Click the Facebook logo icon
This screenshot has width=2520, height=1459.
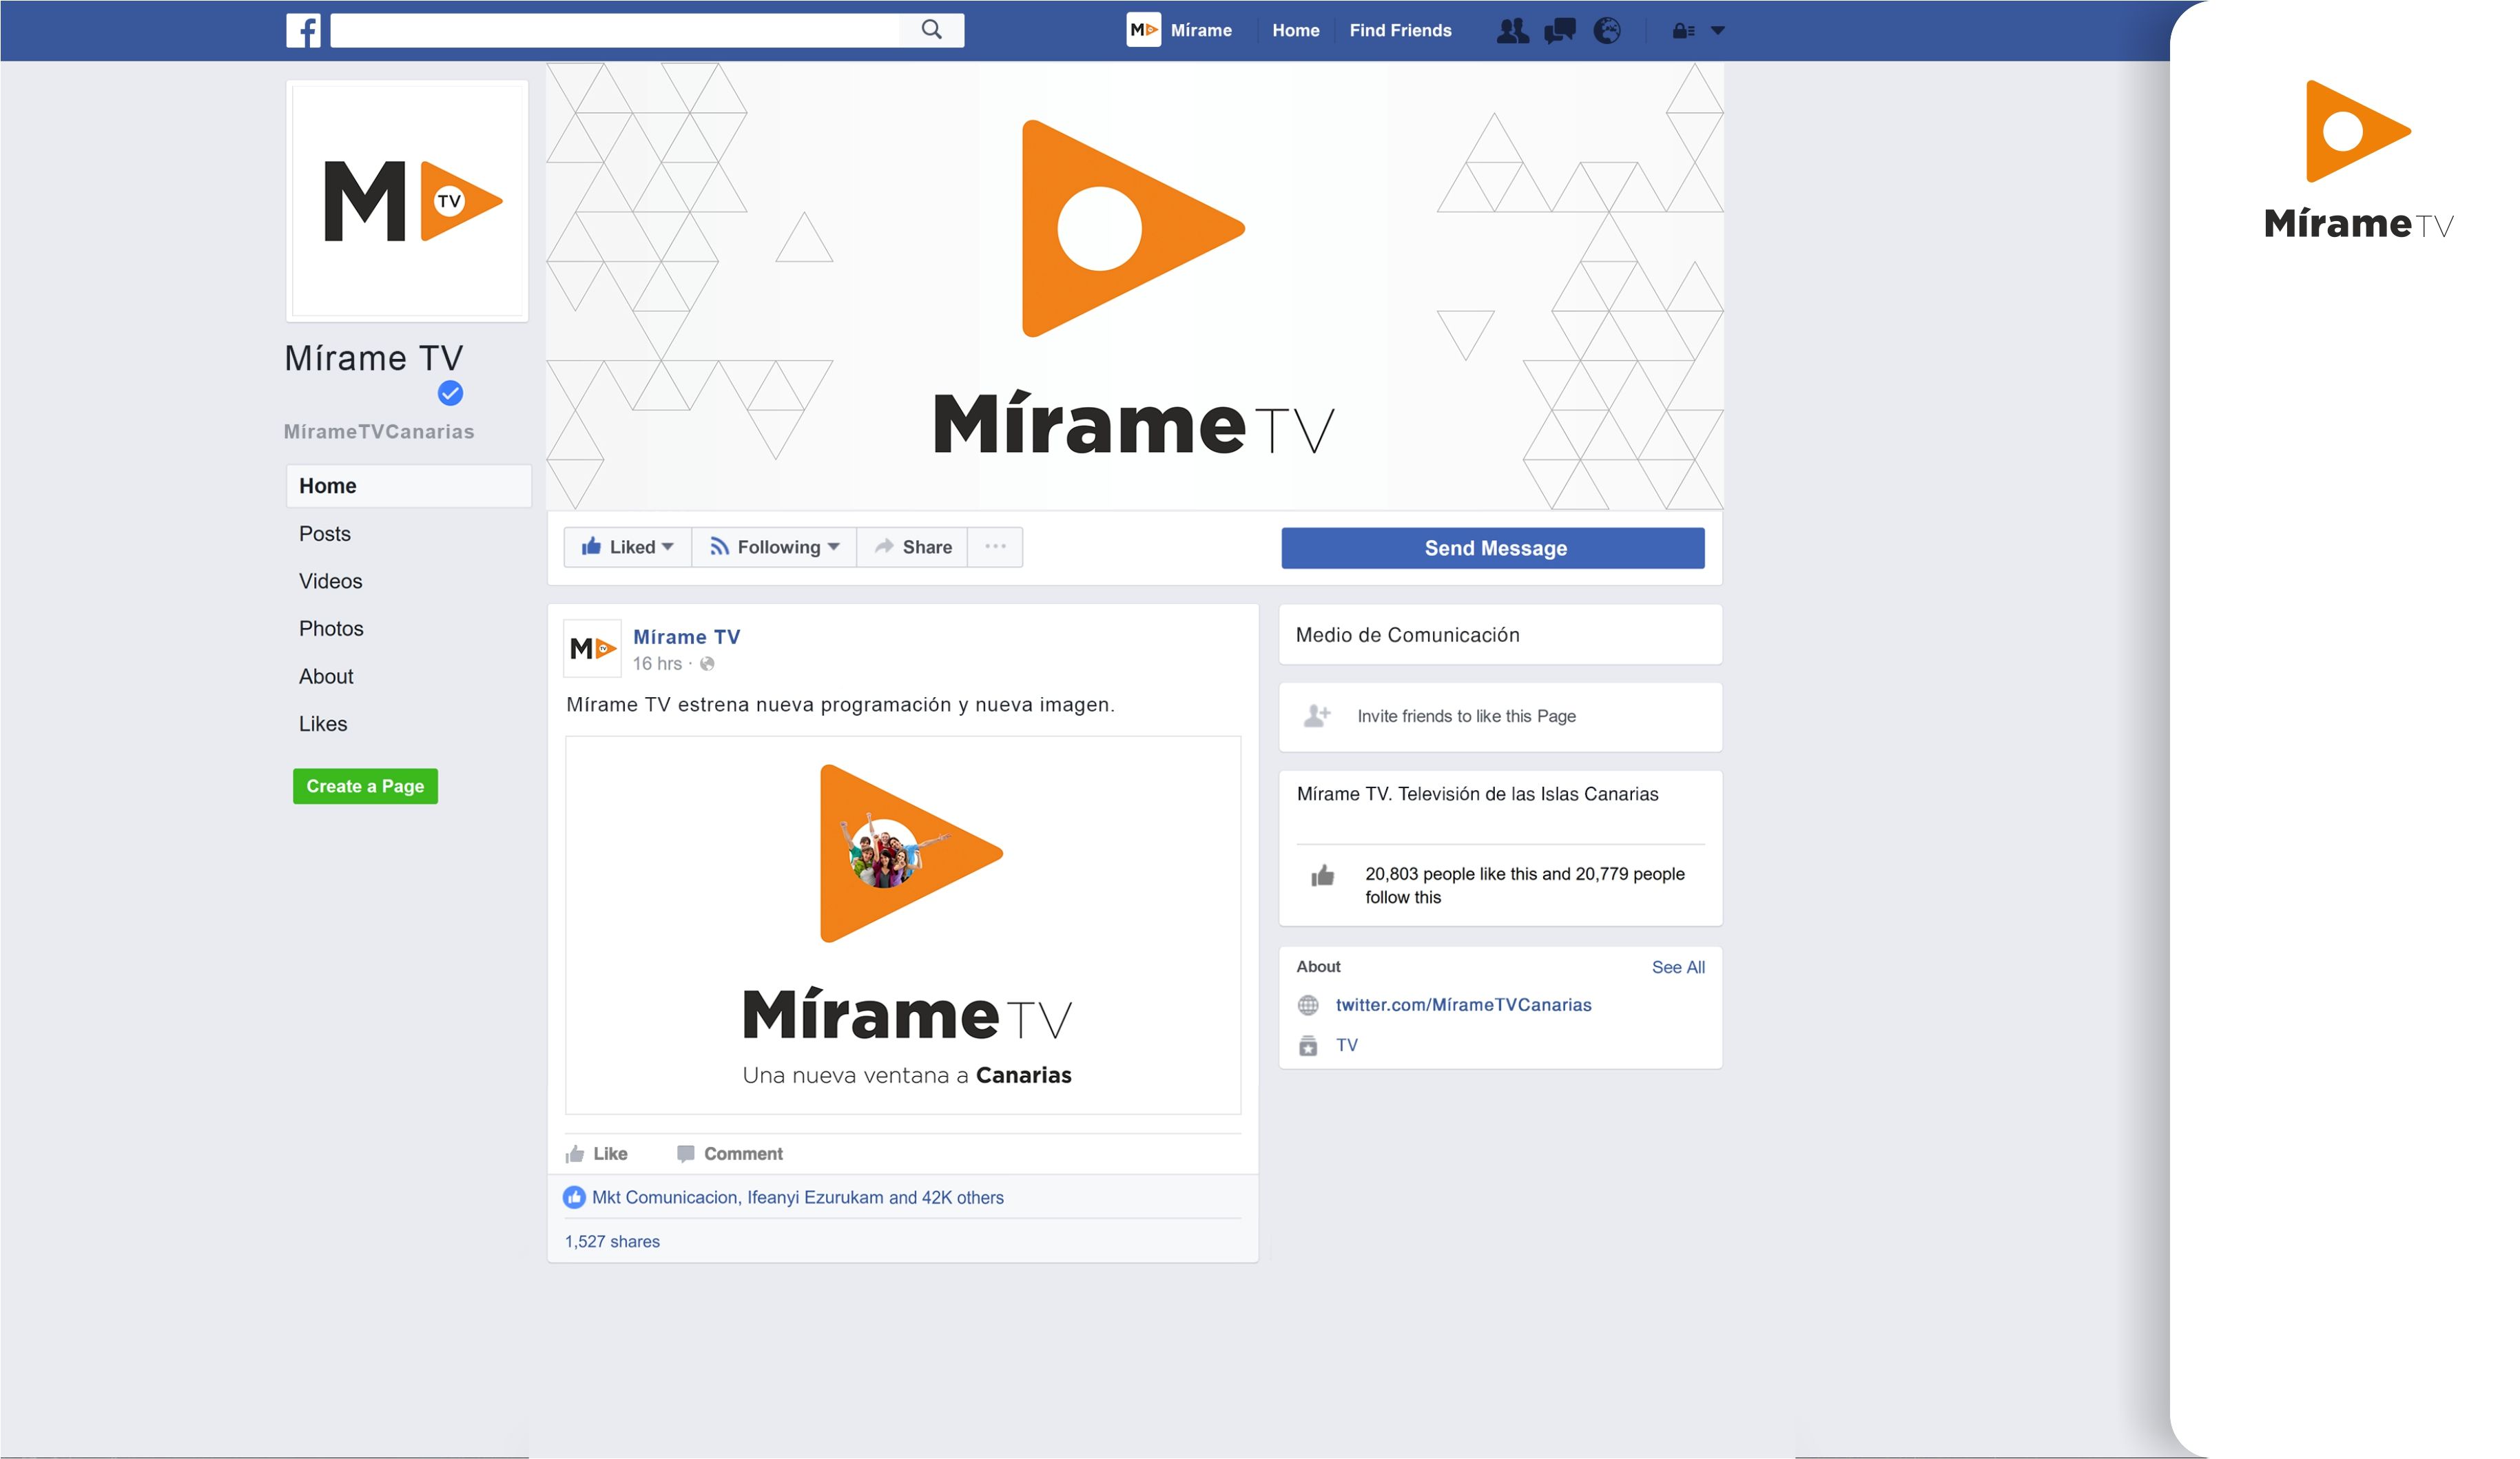pyautogui.click(x=303, y=30)
